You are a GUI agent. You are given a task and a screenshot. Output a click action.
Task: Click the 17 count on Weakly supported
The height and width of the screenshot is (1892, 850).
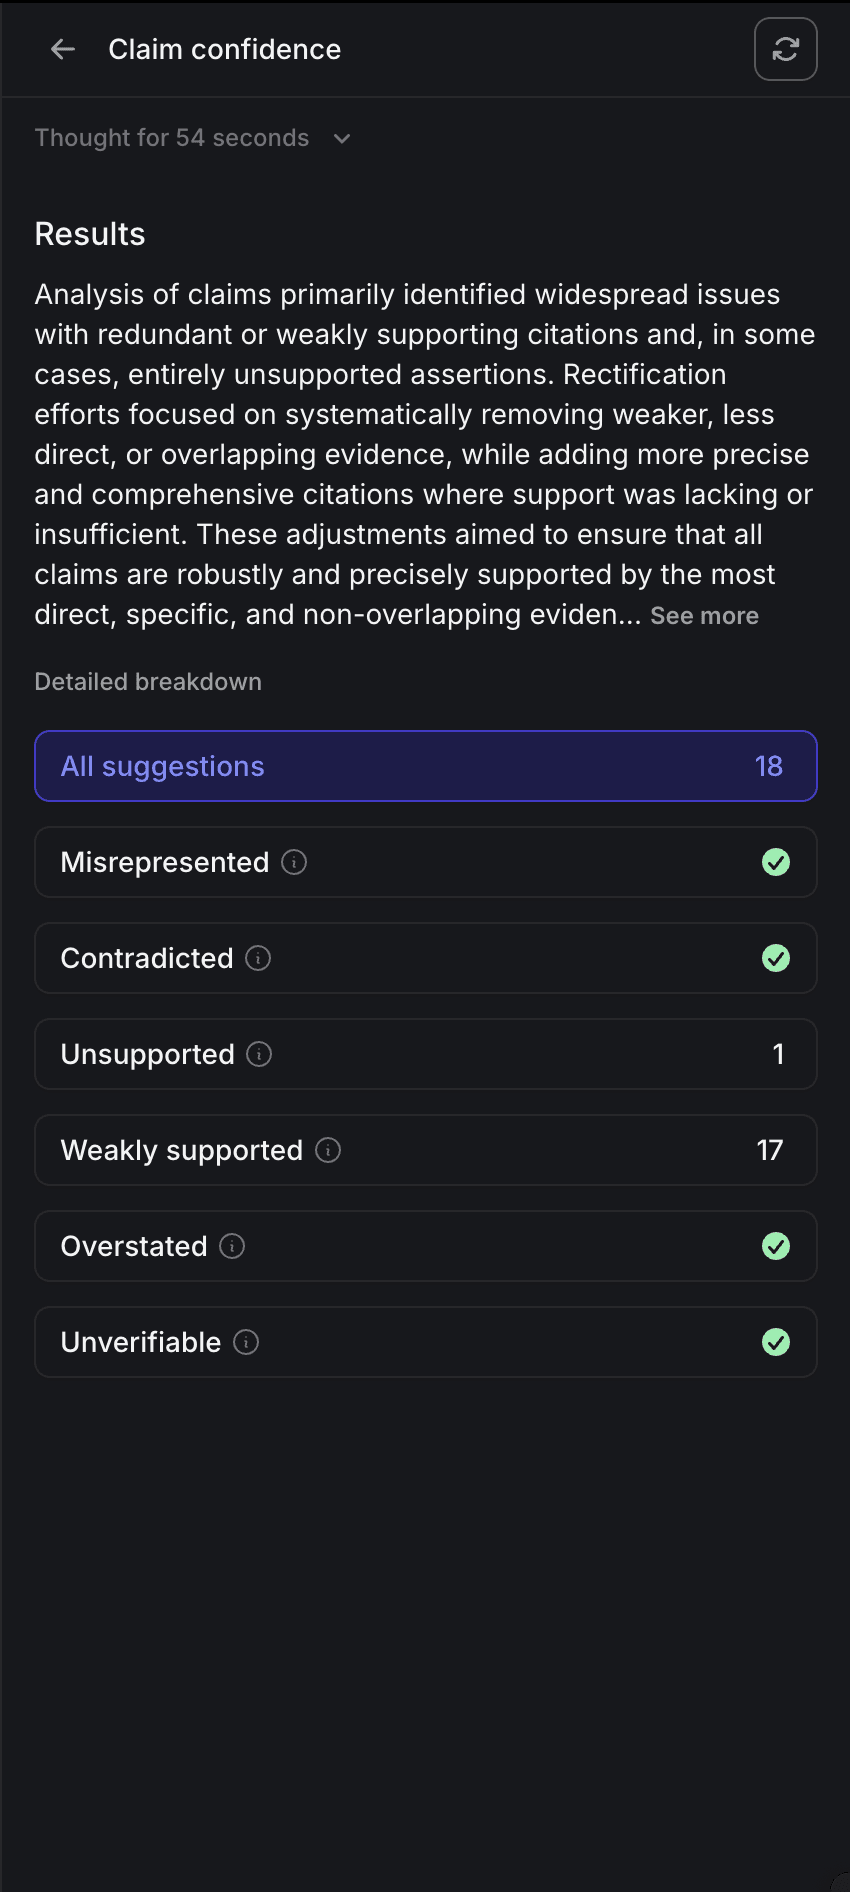point(769,1150)
